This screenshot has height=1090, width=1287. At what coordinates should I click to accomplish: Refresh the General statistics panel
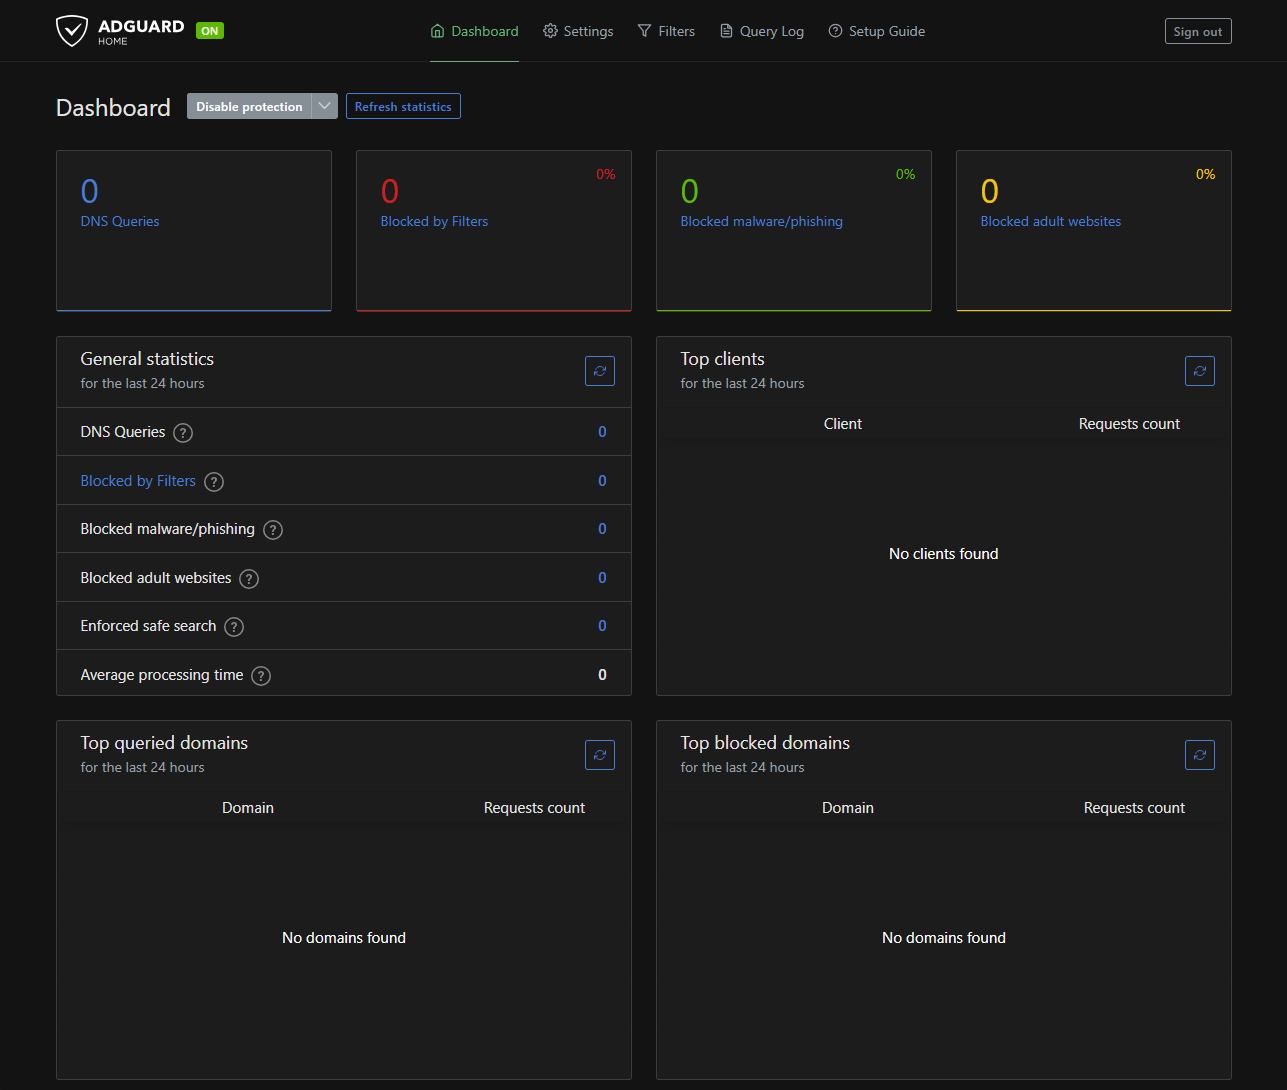pyautogui.click(x=600, y=371)
